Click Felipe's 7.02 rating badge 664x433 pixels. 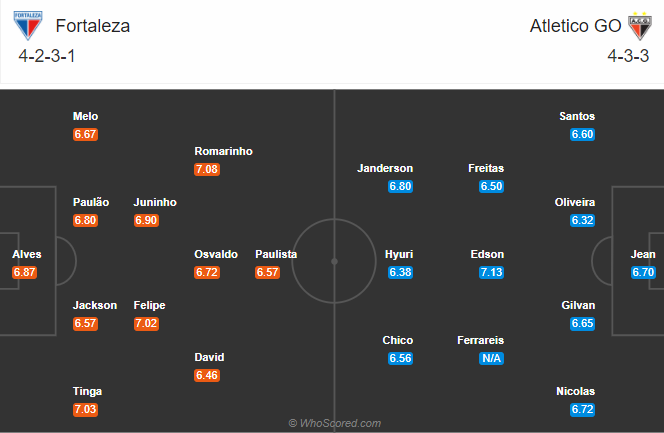click(x=146, y=323)
